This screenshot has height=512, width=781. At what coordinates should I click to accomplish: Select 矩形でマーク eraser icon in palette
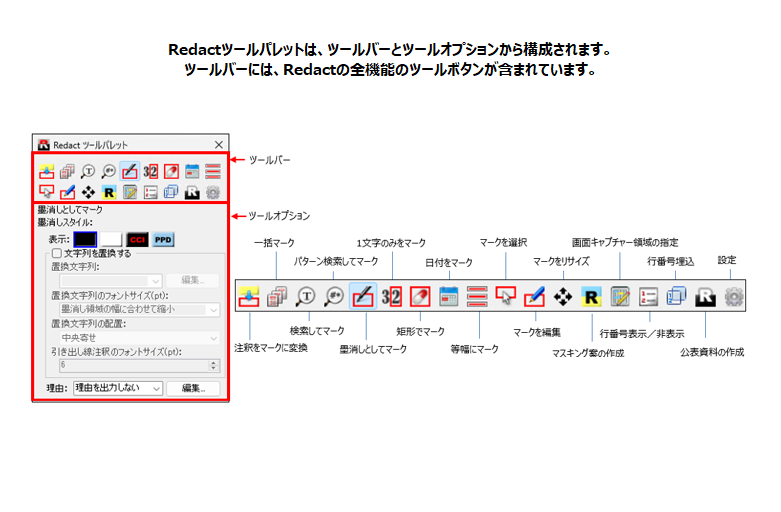click(x=171, y=172)
